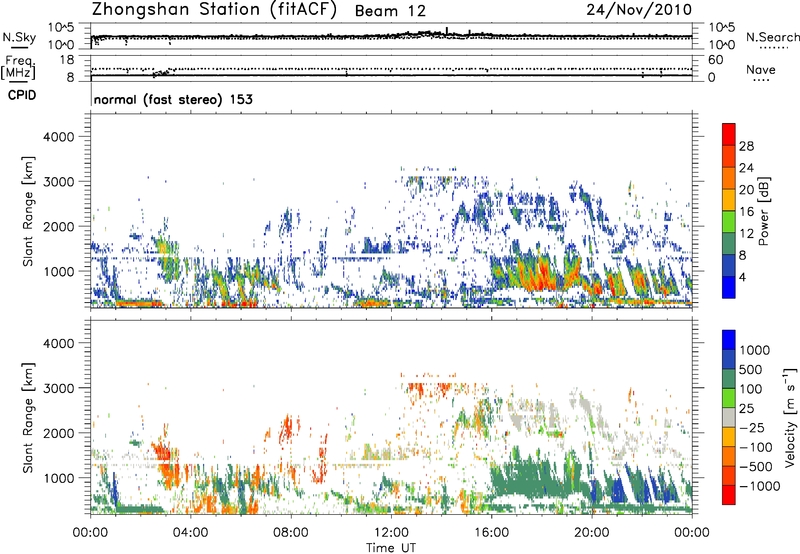Click the '16' power colorbar label

click(746, 212)
